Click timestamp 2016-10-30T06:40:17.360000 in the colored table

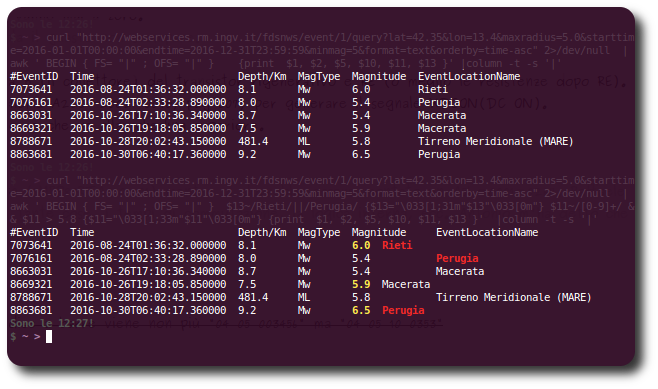pos(148,311)
